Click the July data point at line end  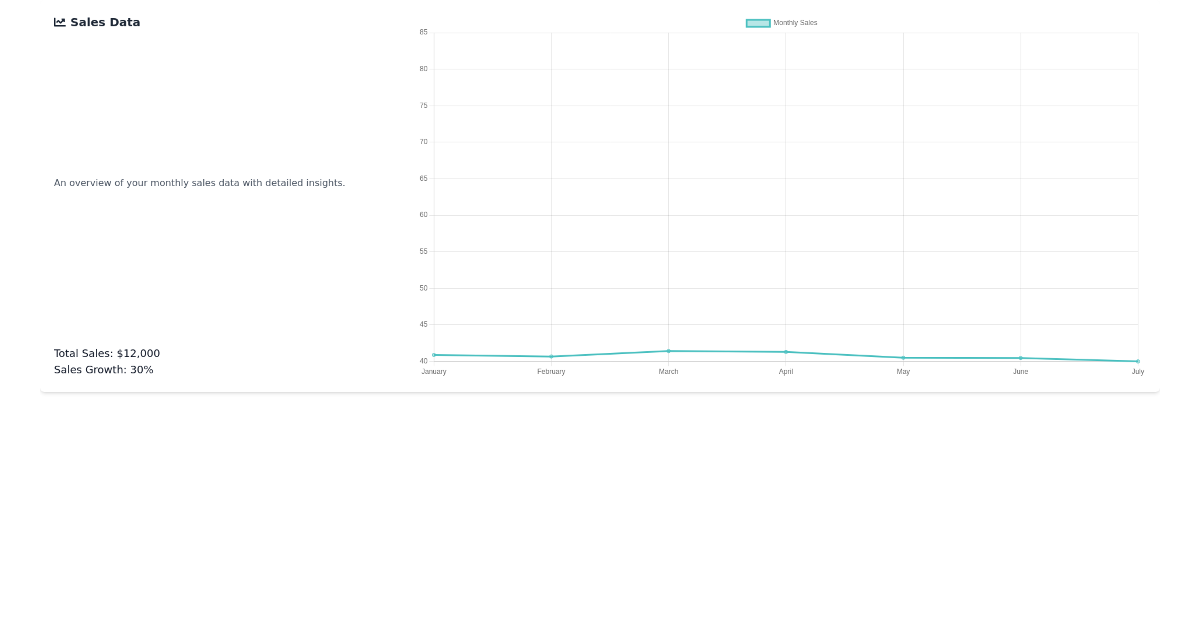(1137, 361)
